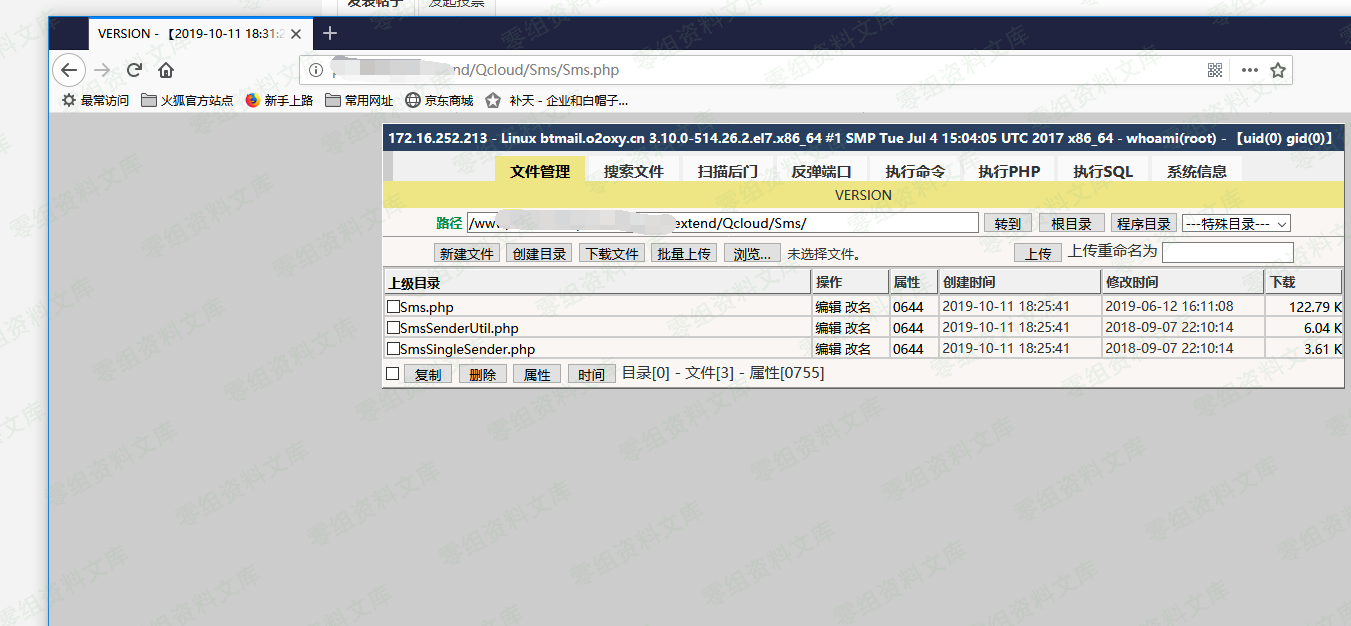Click the 新建文件 button
This screenshot has width=1351, height=626.
tap(467, 254)
